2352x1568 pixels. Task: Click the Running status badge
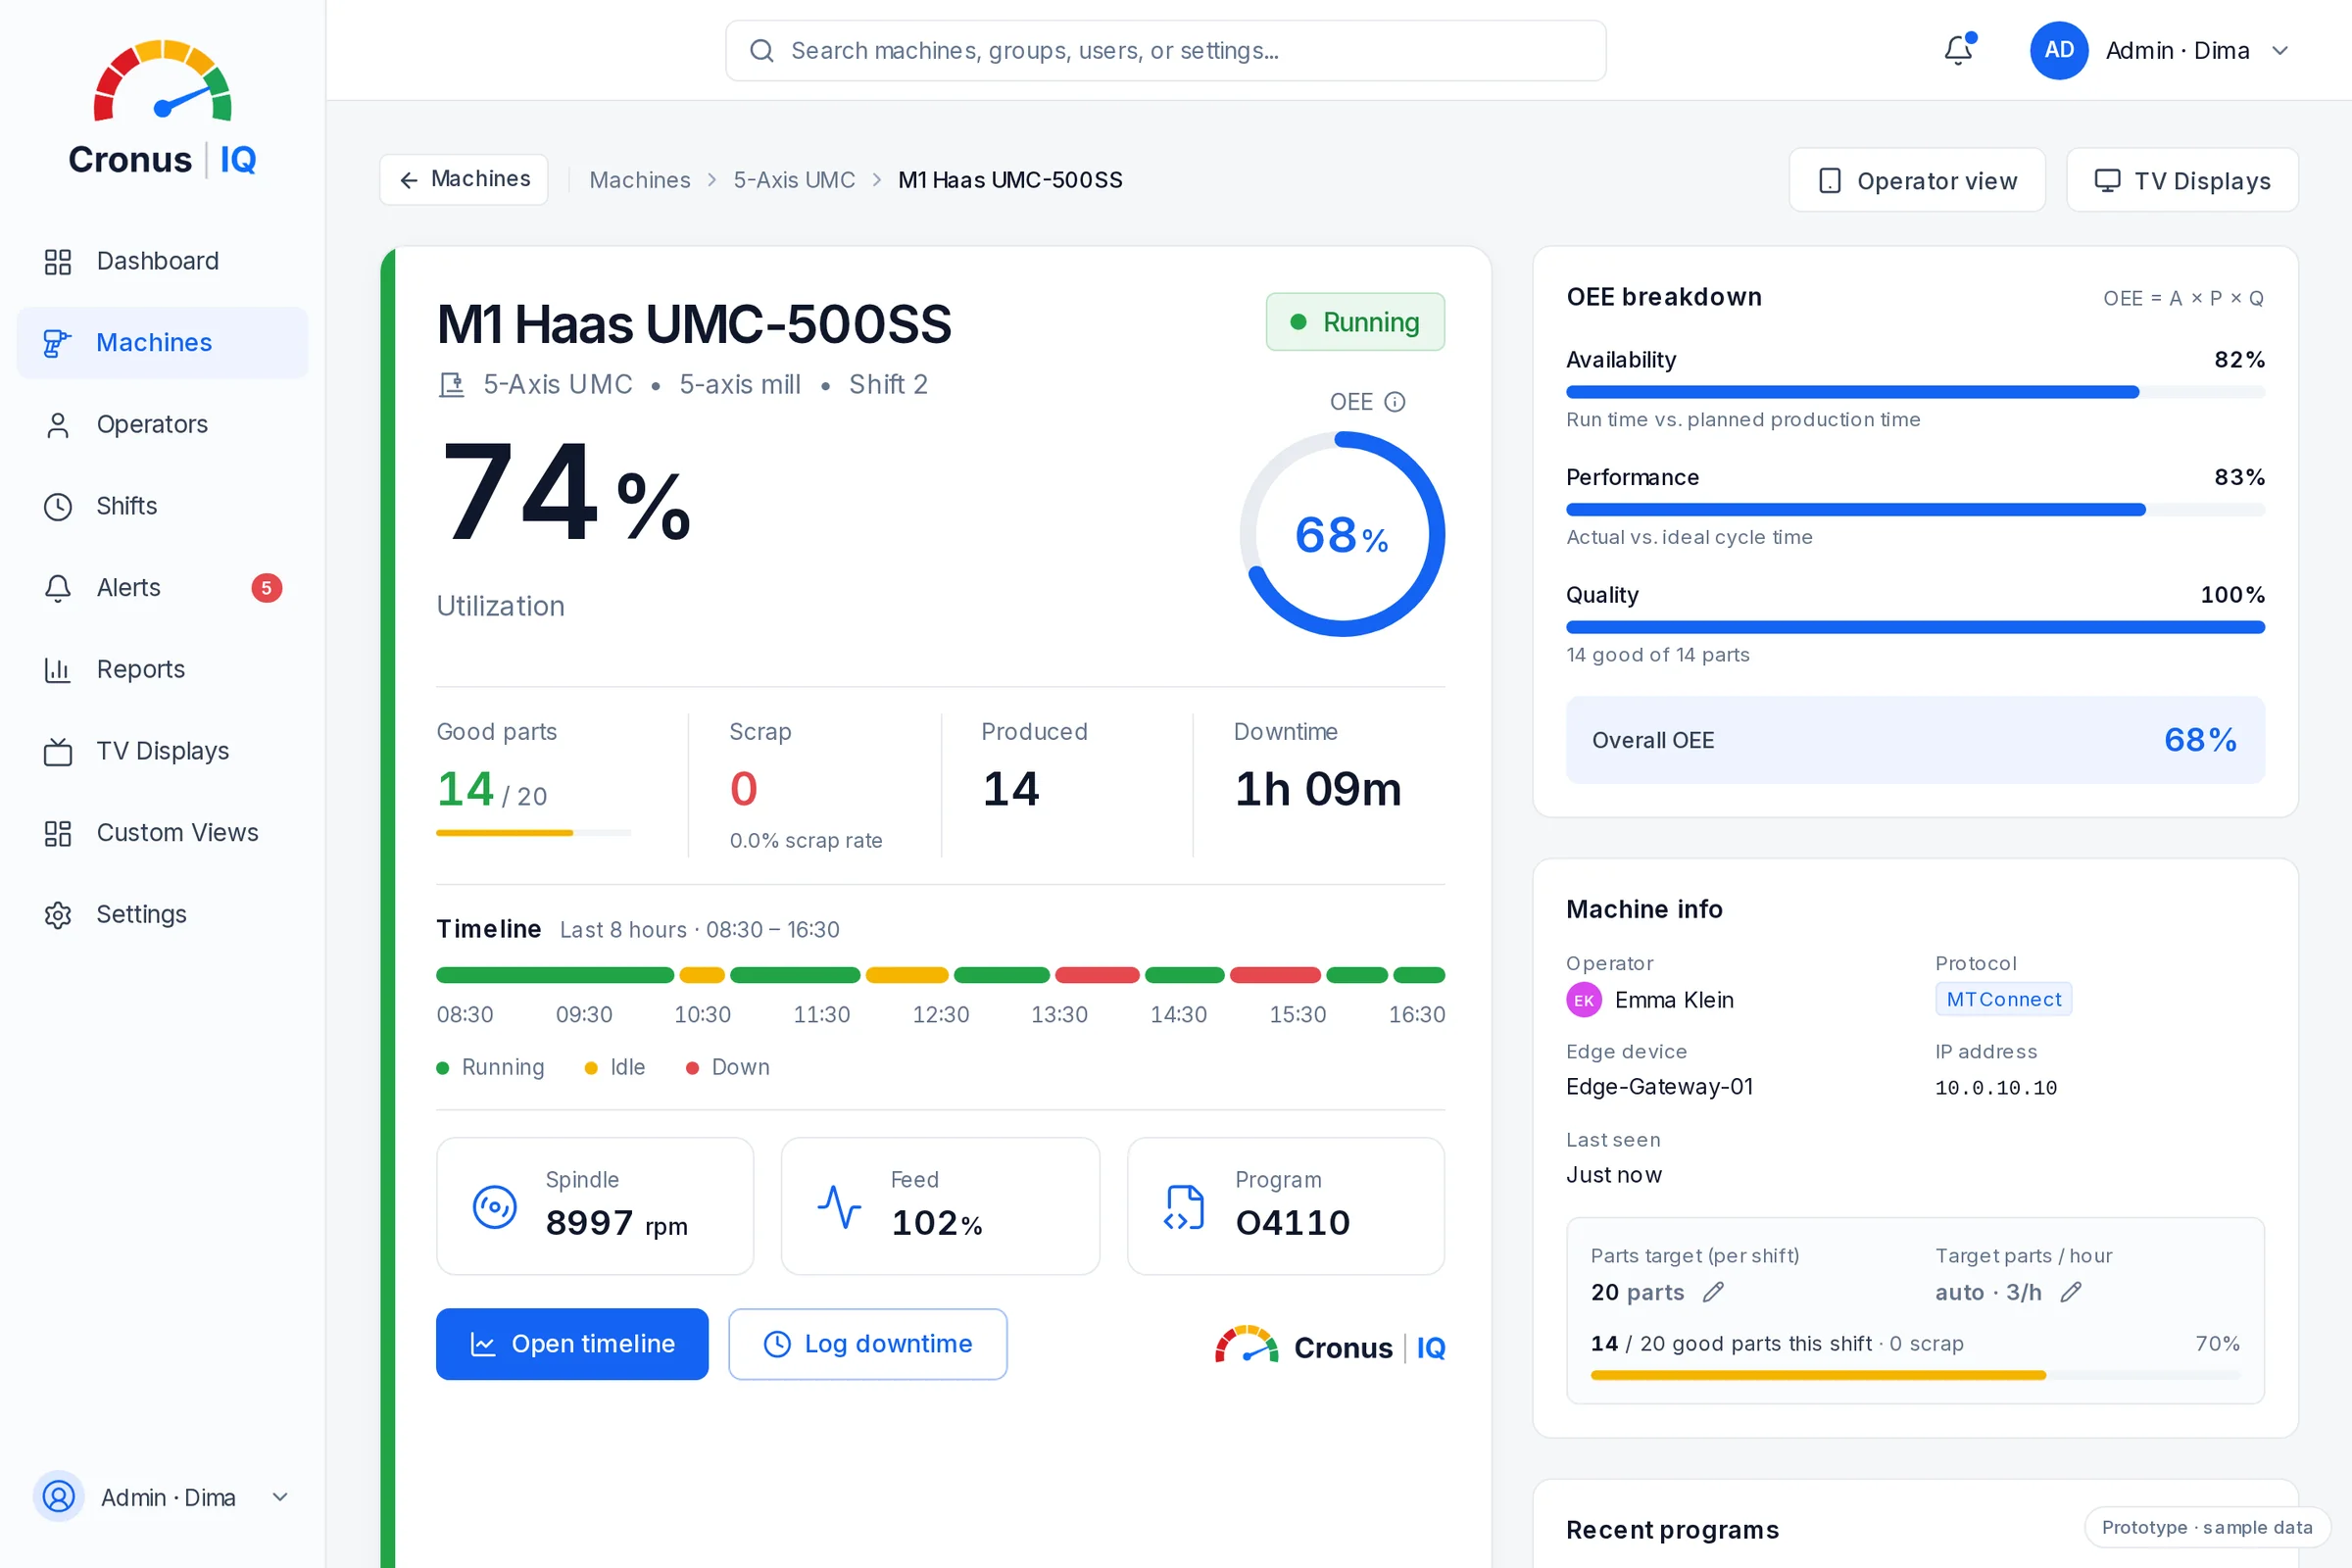tap(1355, 322)
